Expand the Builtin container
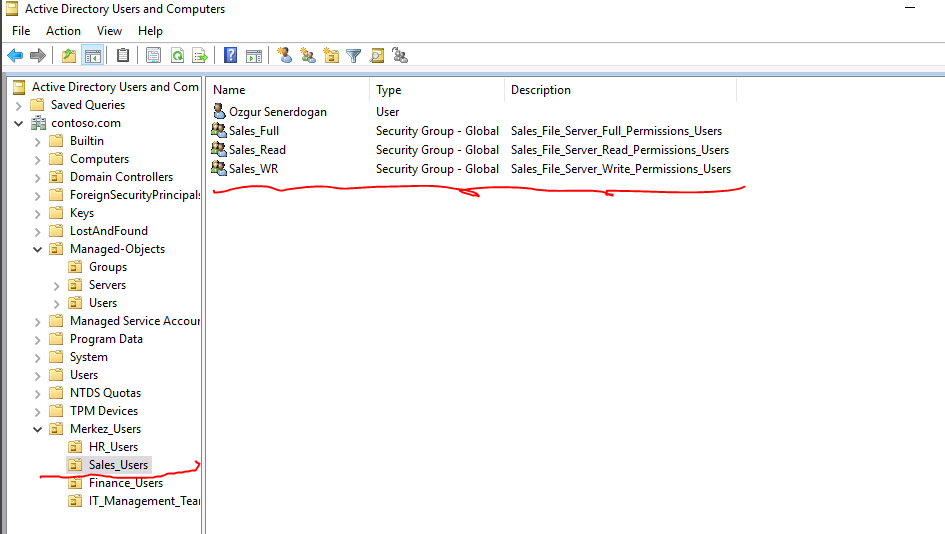 [37, 142]
